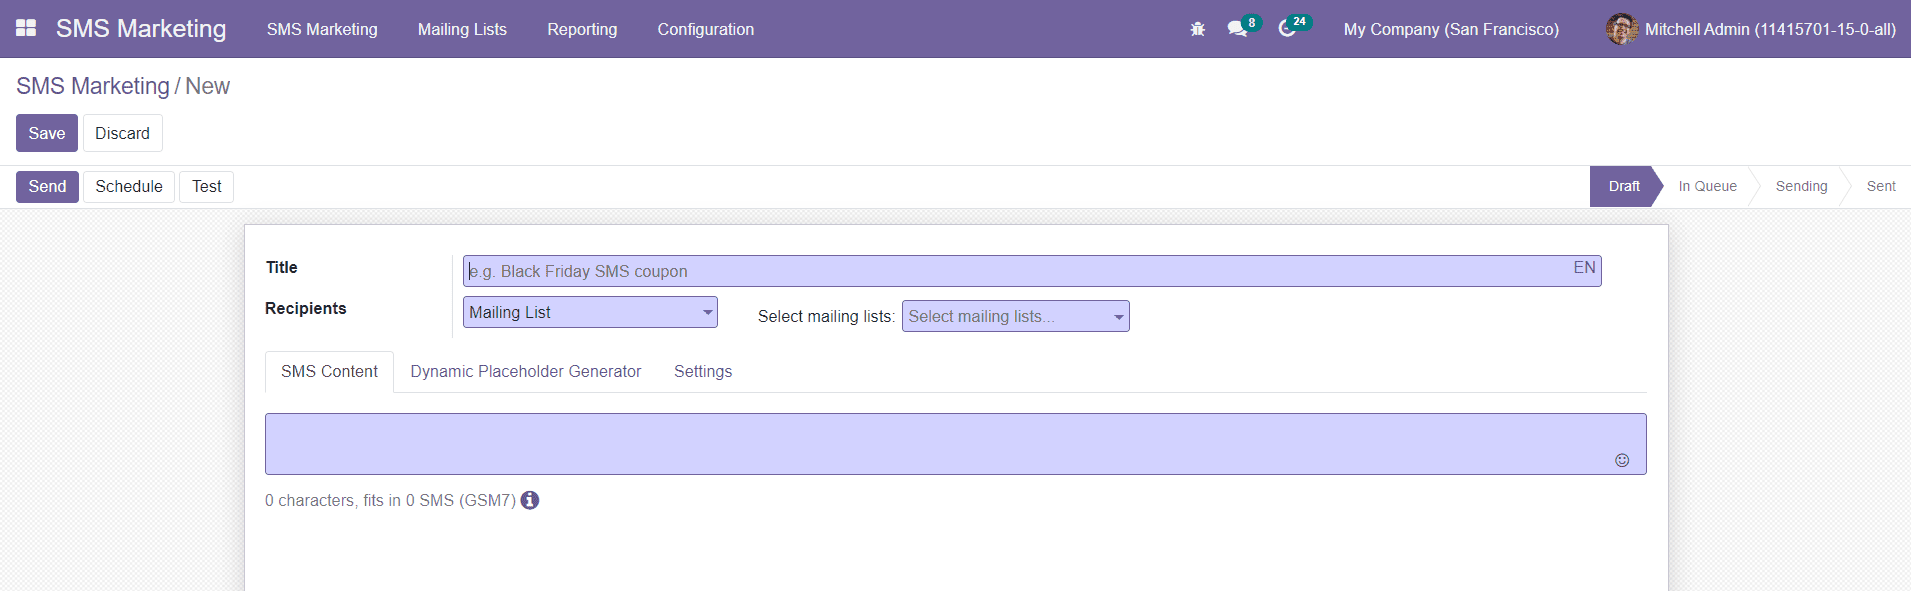Switch to Dynamic Placeholder Generator tab
This screenshot has height=591, width=1911.
coord(526,371)
